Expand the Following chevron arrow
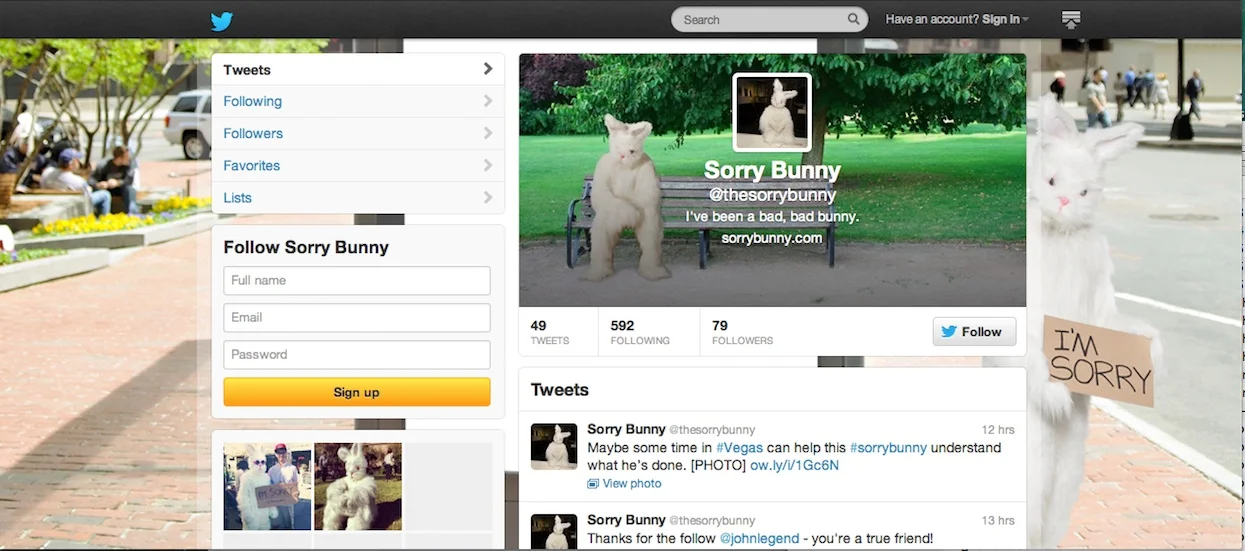The width and height of the screenshot is (1245, 551). point(488,101)
